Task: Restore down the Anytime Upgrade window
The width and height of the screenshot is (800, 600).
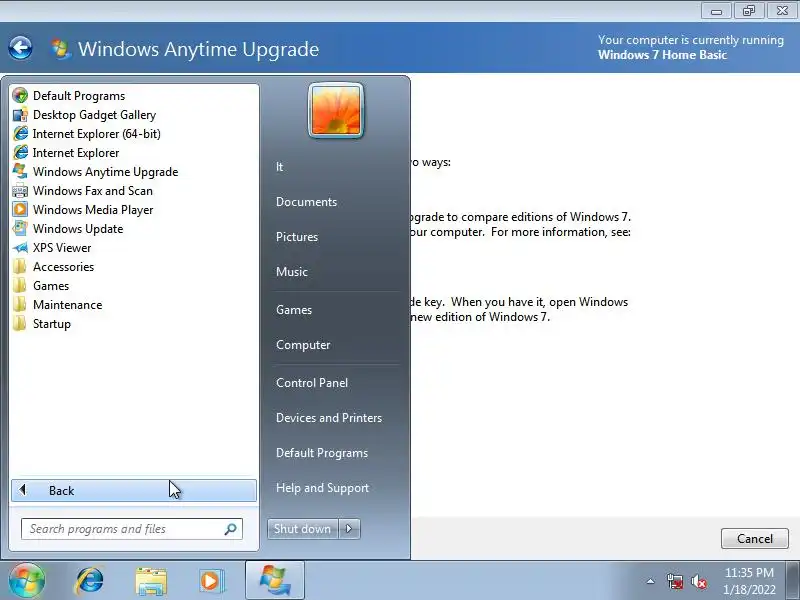Action: 748,11
